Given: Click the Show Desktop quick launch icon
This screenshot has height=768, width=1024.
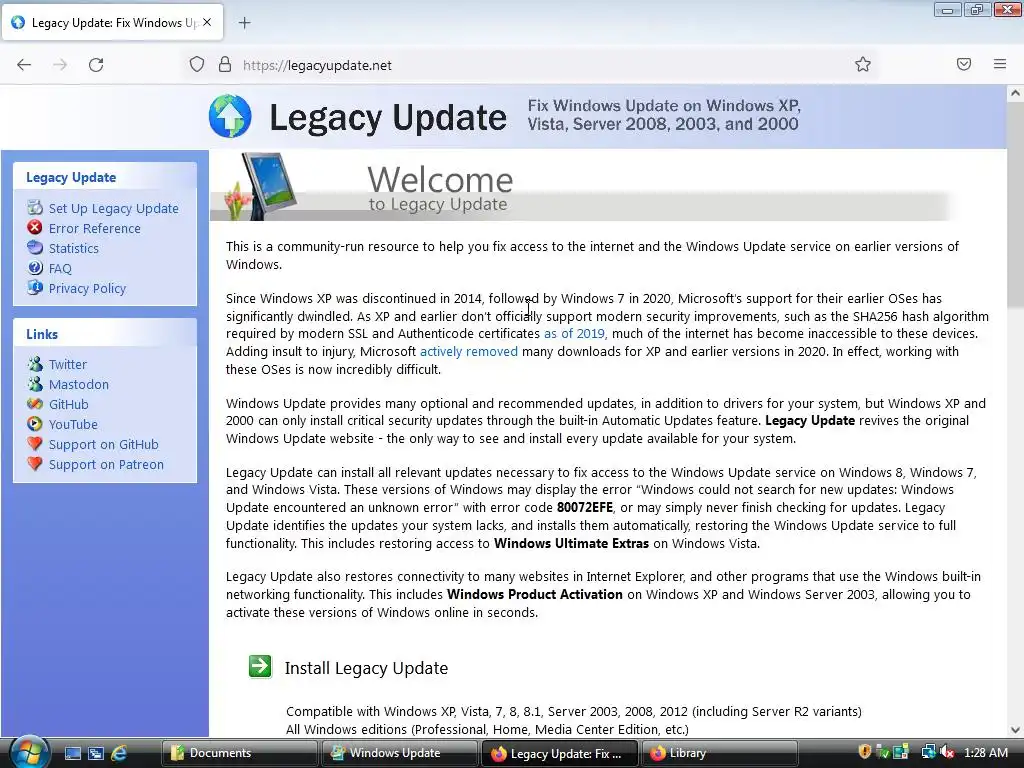Looking at the screenshot, I should (73, 753).
